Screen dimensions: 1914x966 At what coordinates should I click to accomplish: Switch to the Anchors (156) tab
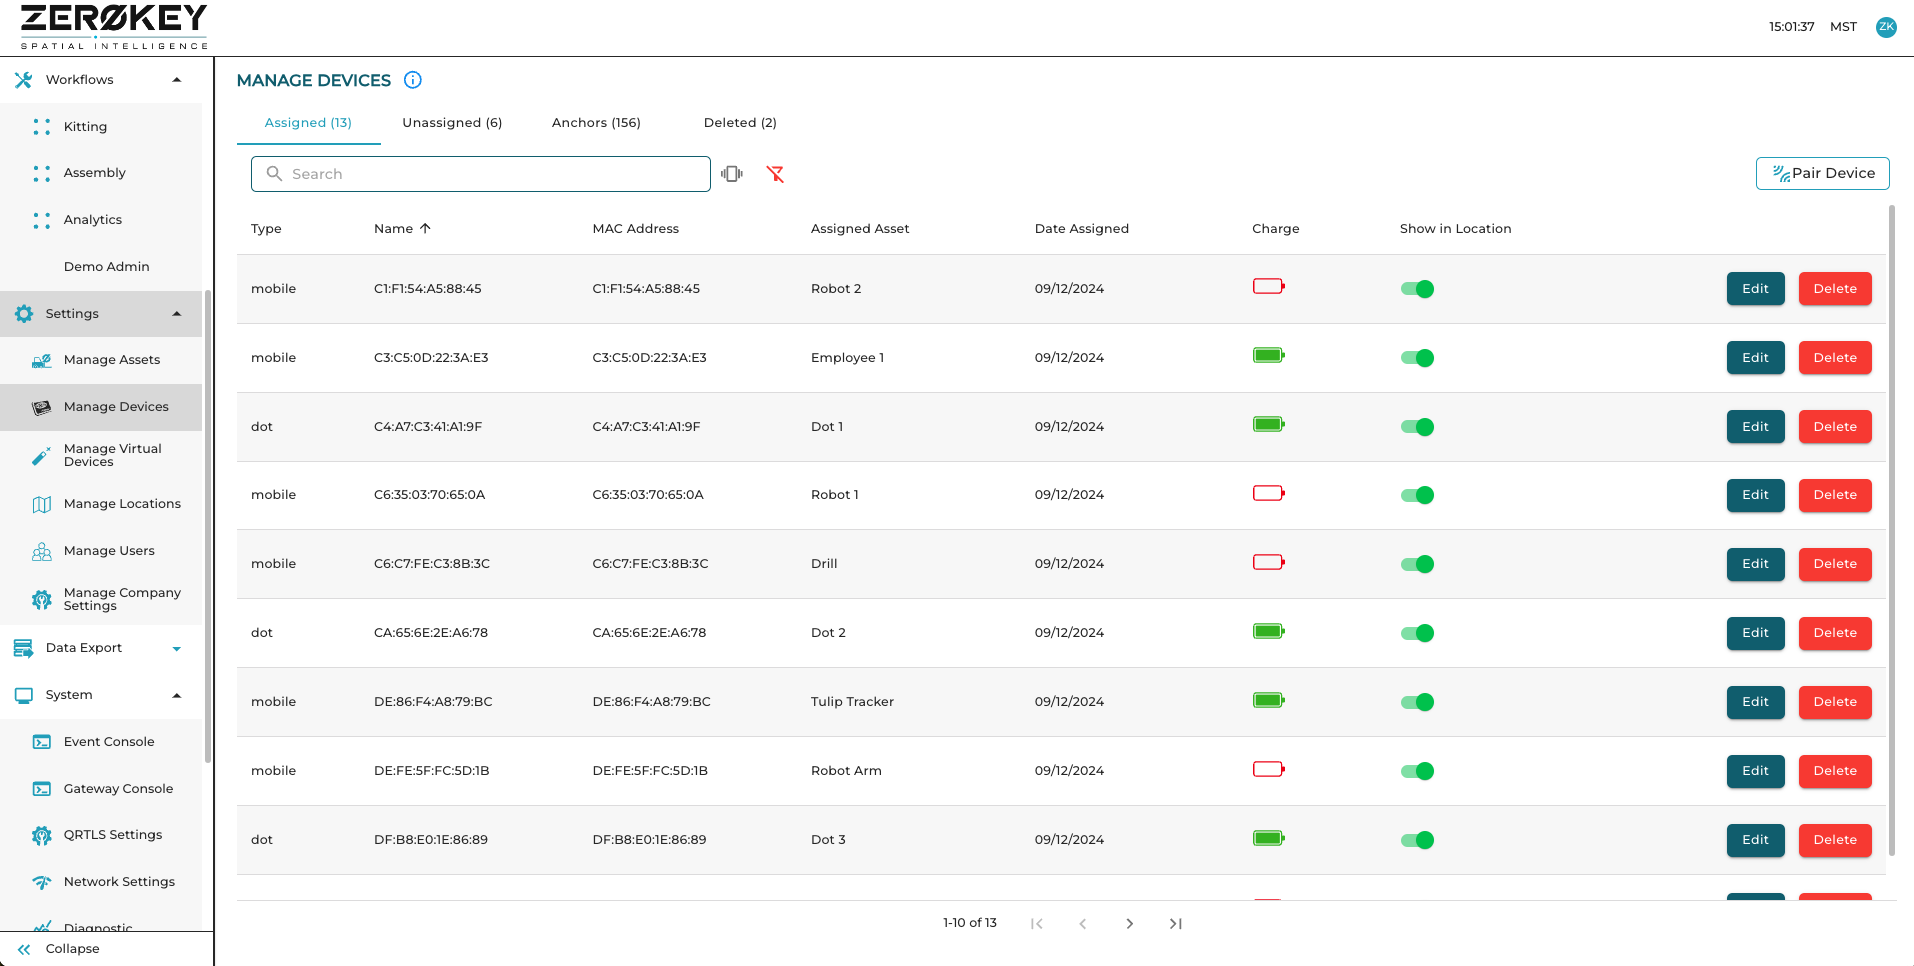coord(596,123)
